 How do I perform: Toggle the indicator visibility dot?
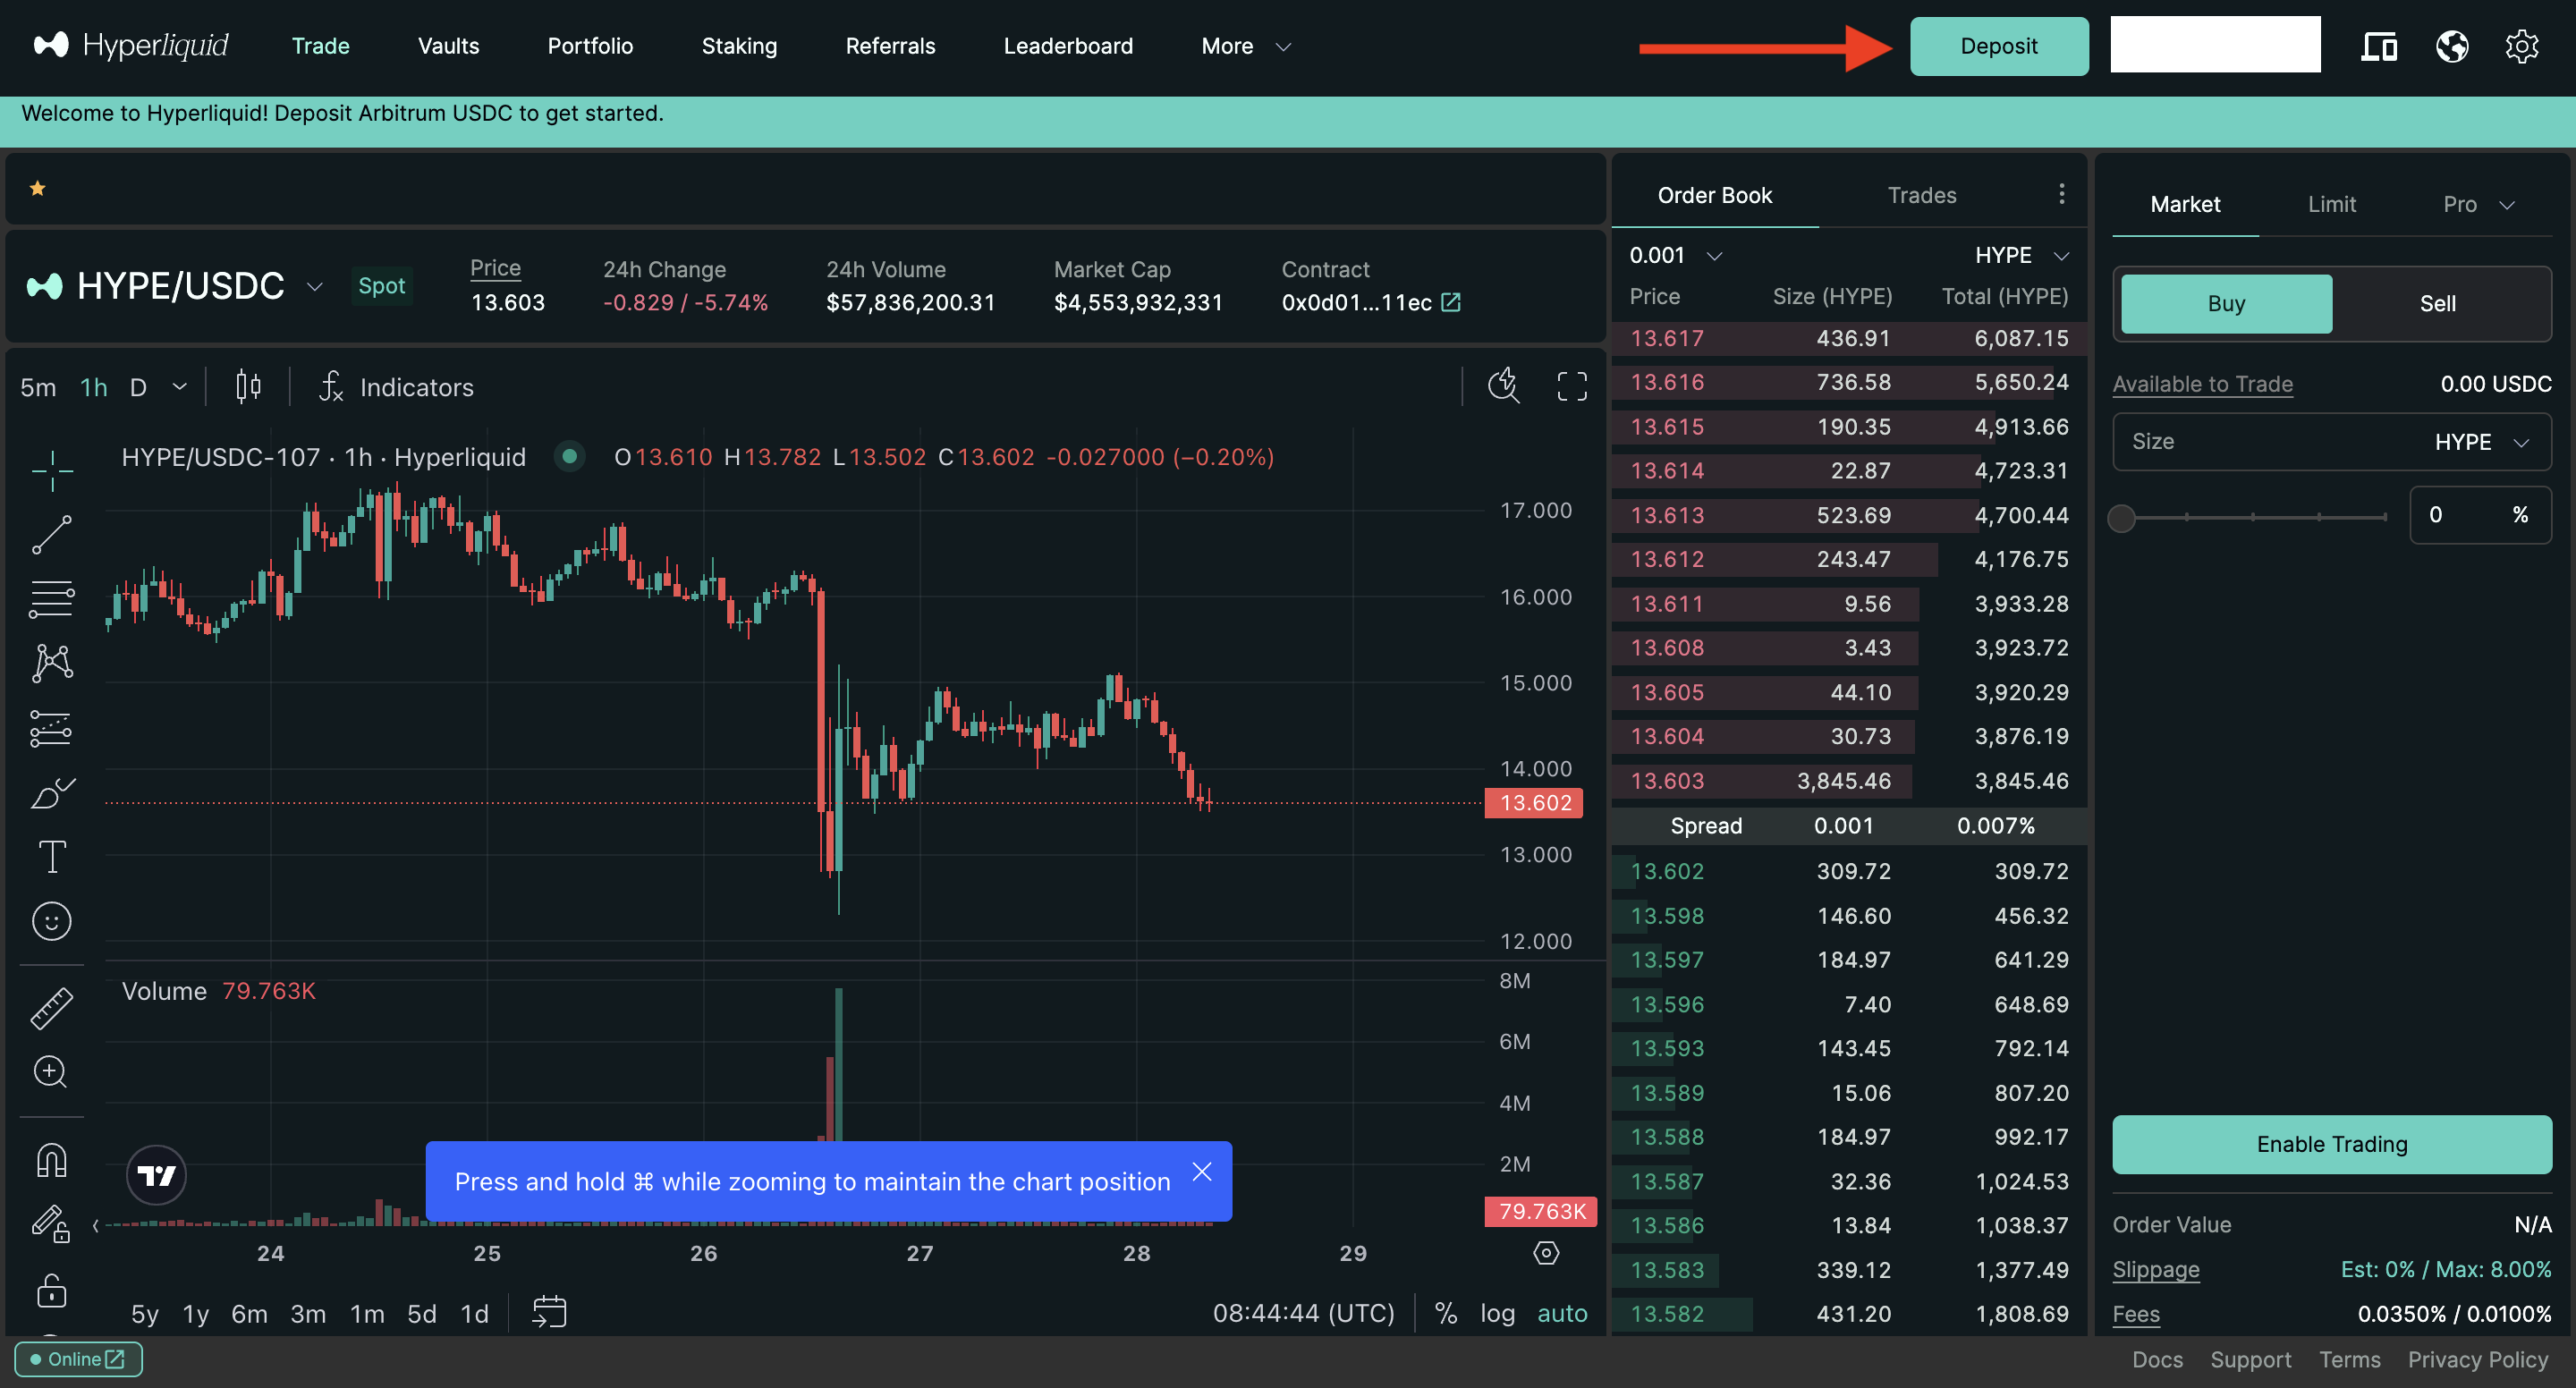pyautogui.click(x=569, y=457)
